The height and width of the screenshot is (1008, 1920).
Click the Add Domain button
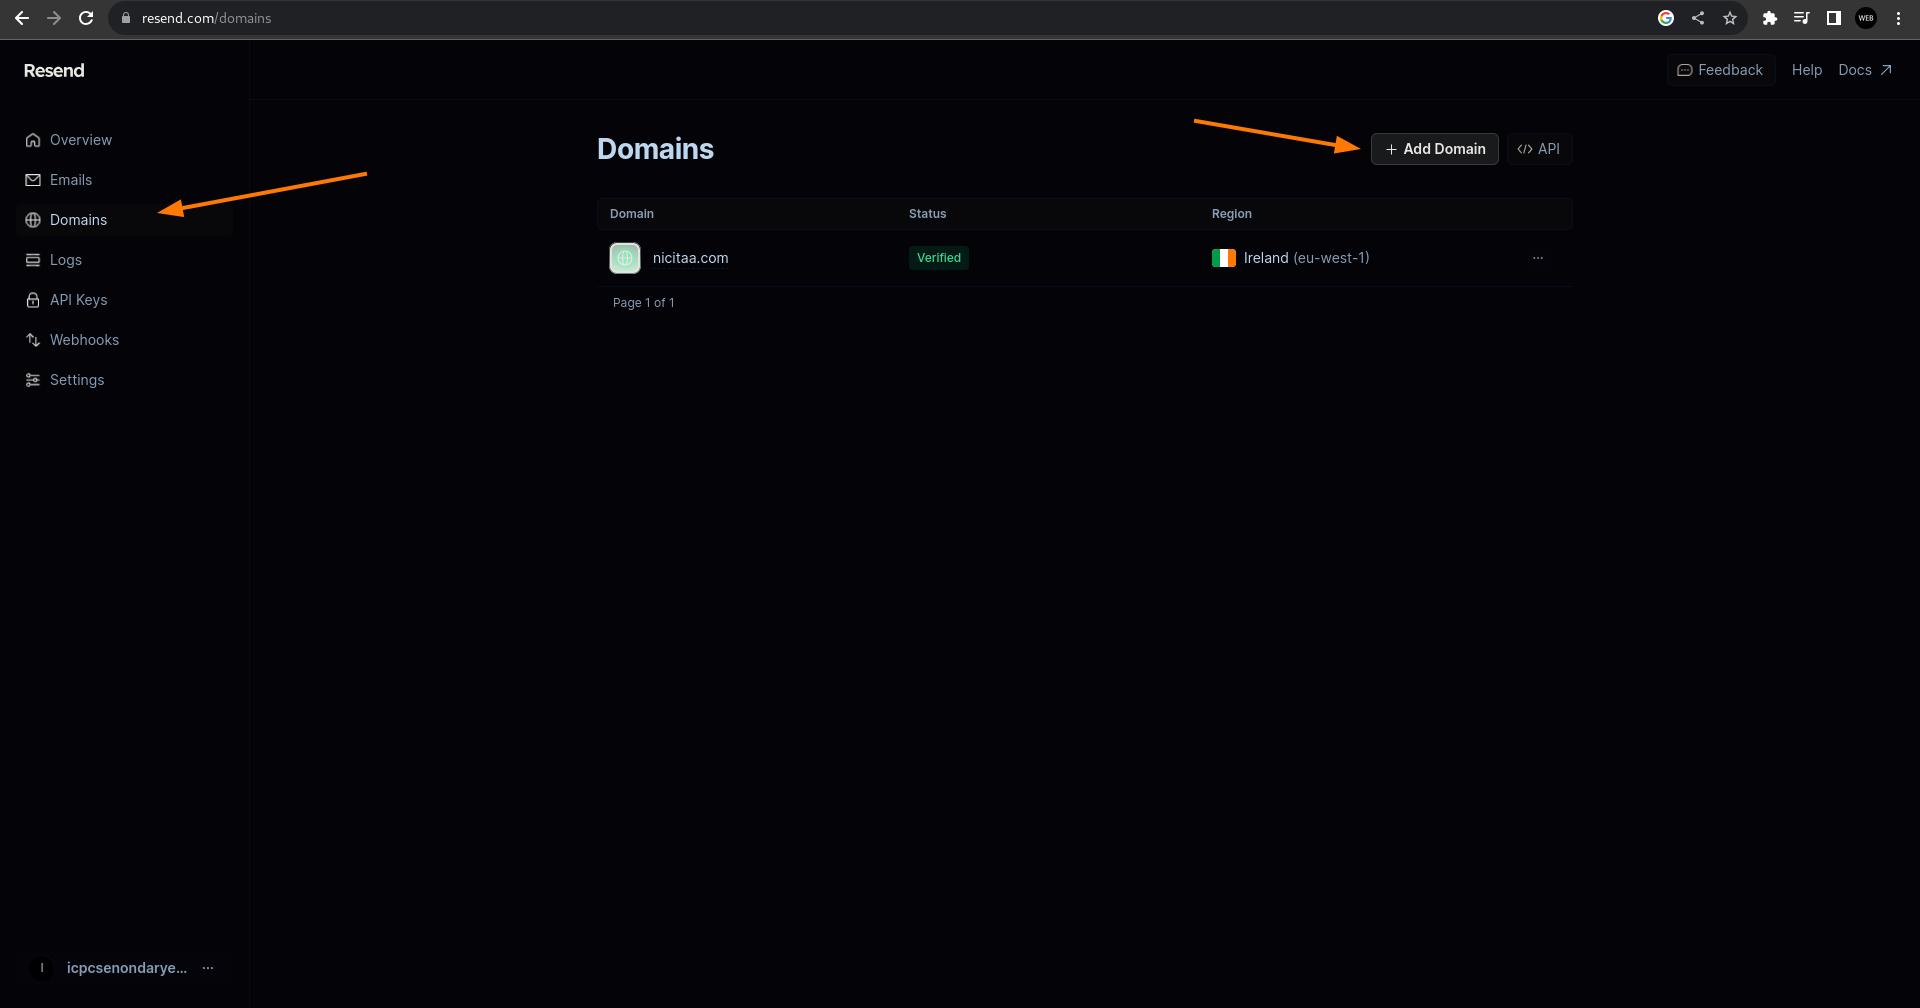[1435, 149]
